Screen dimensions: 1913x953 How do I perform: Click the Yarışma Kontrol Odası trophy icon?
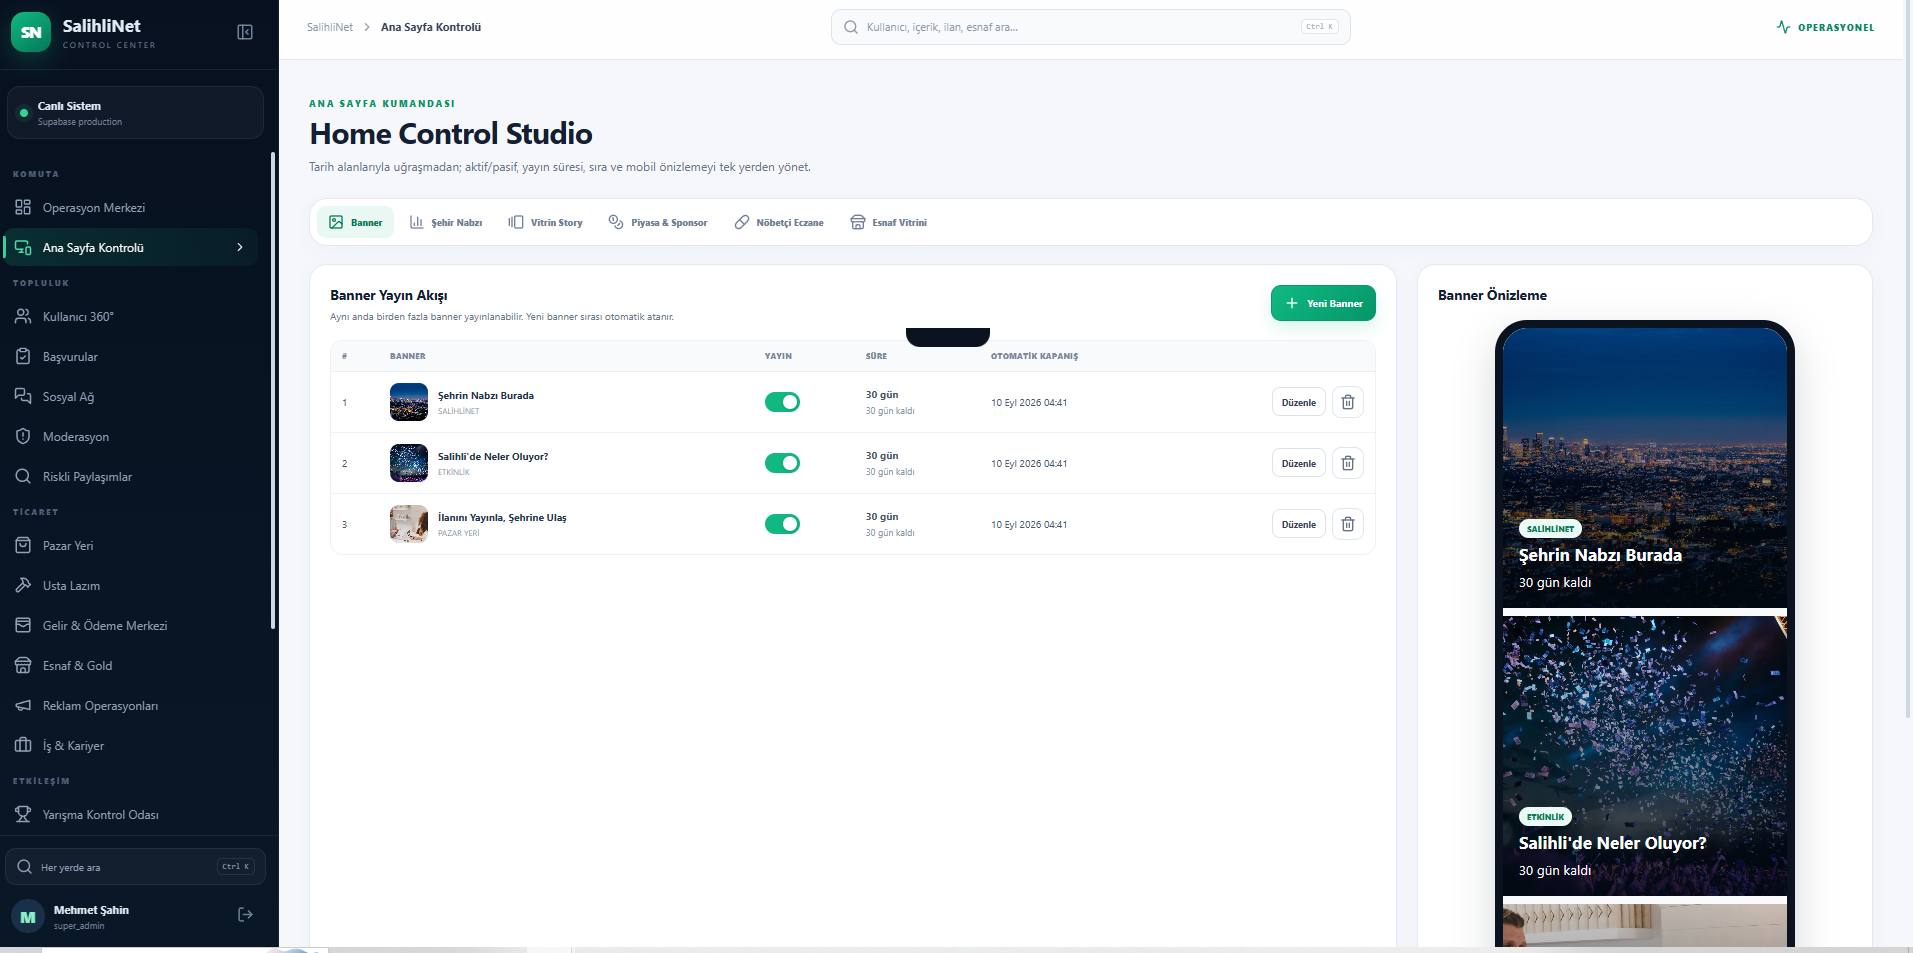pyautogui.click(x=23, y=814)
